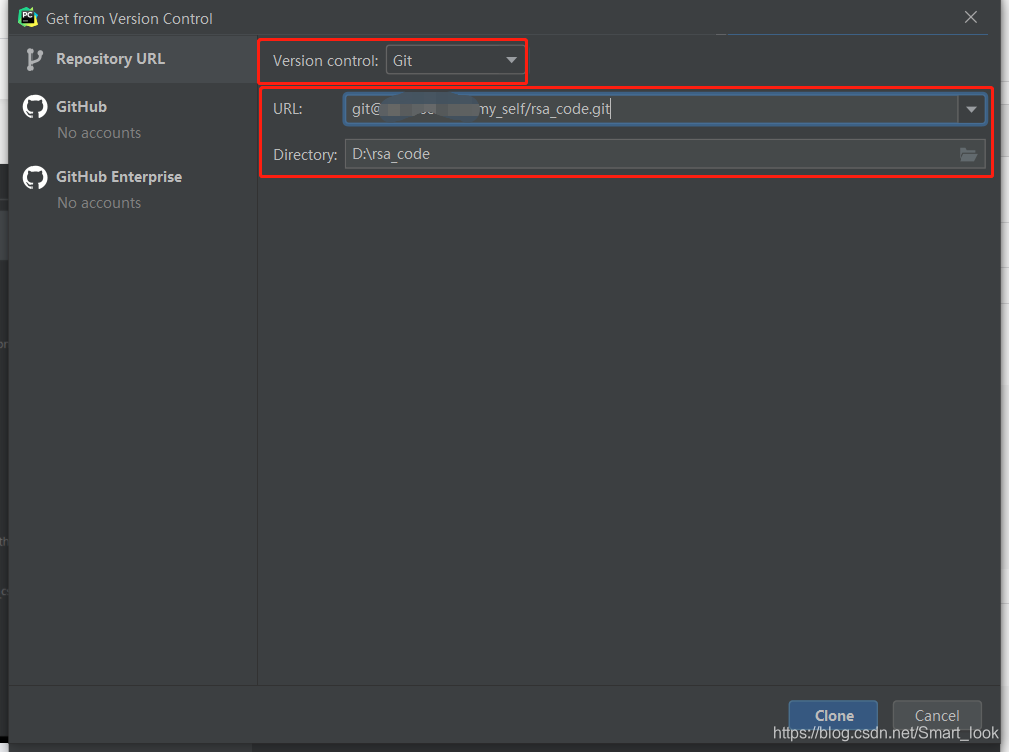The width and height of the screenshot is (1009, 752).
Task: Click the 'Version control:' label
Action: click(x=326, y=61)
